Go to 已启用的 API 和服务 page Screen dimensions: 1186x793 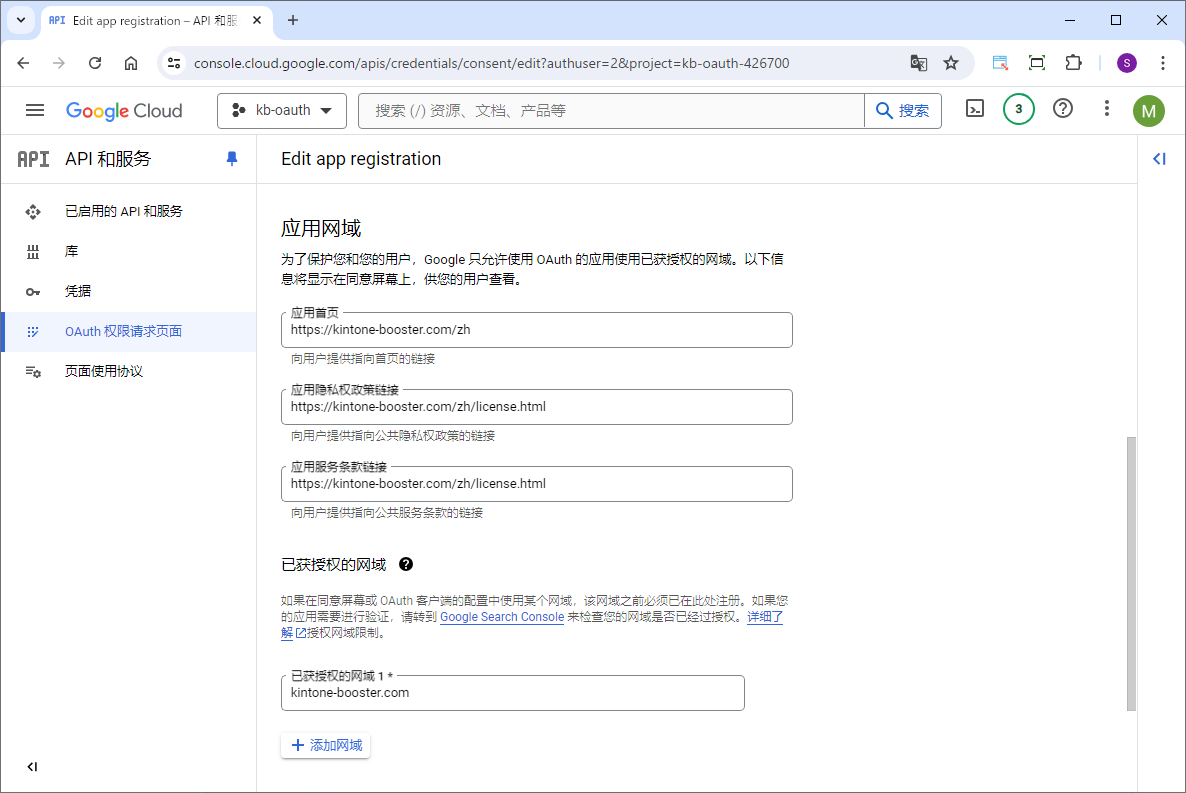click(124, 212)
